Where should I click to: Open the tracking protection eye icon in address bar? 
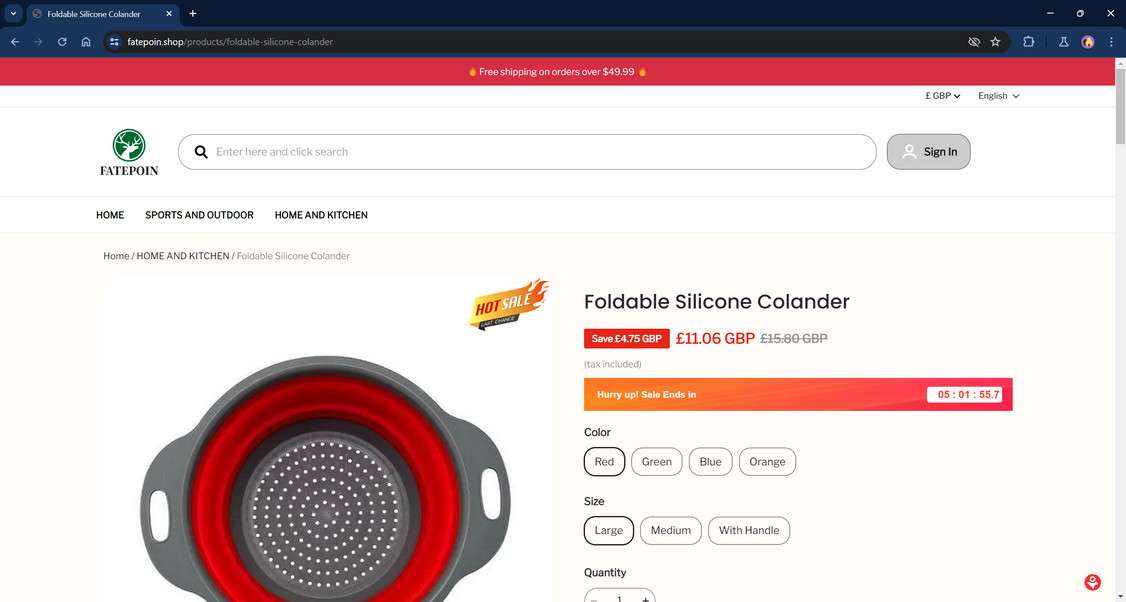tap(974, 42)
